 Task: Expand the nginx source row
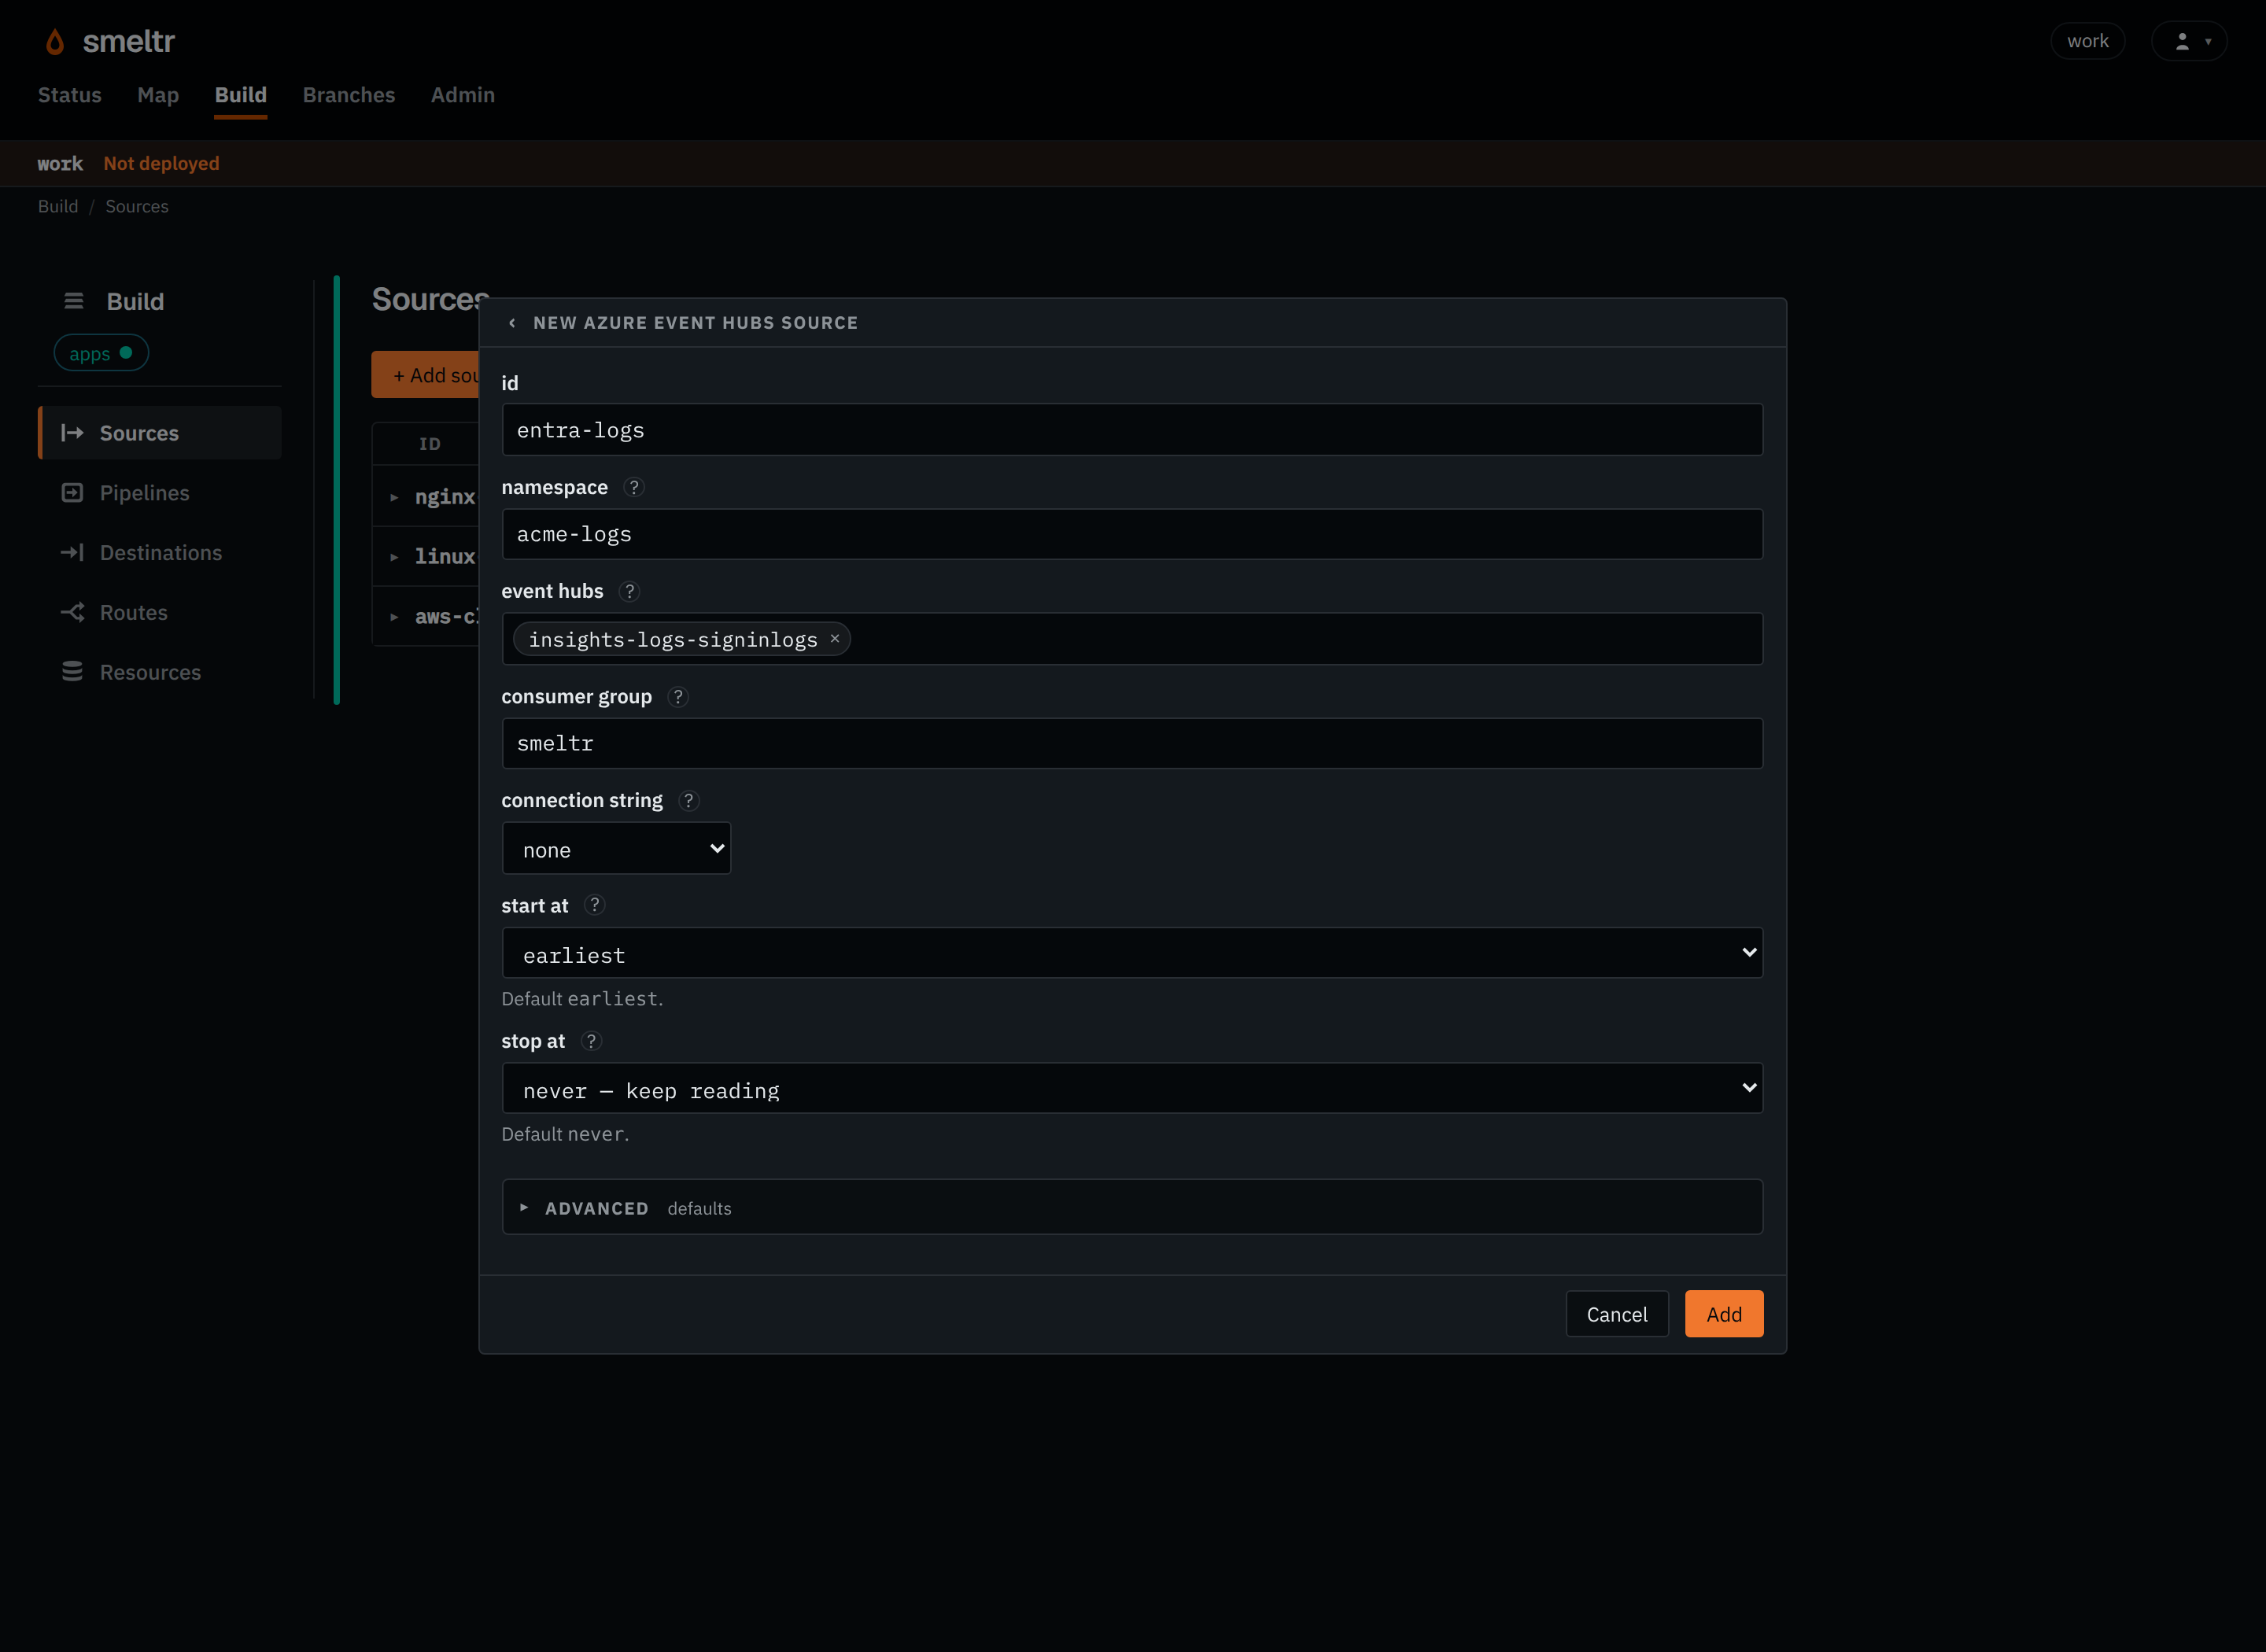(x=394, y=497)
